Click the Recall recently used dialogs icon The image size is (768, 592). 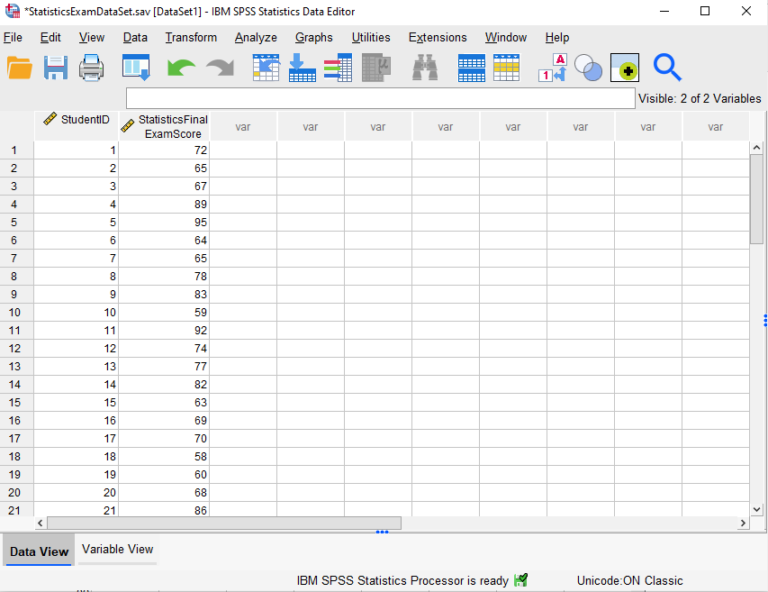135,68
